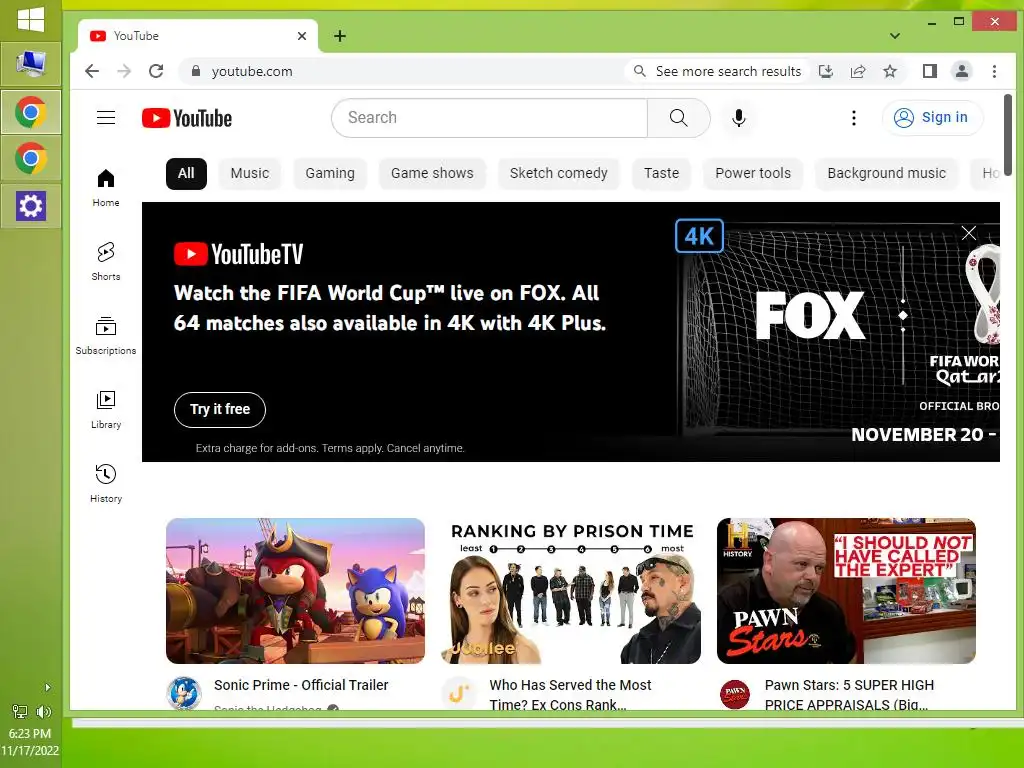This screenshot has height=768, width=1024.
Task: Open Sonic the Hedgehog channel avatar
Action: (x=184, y=694)
